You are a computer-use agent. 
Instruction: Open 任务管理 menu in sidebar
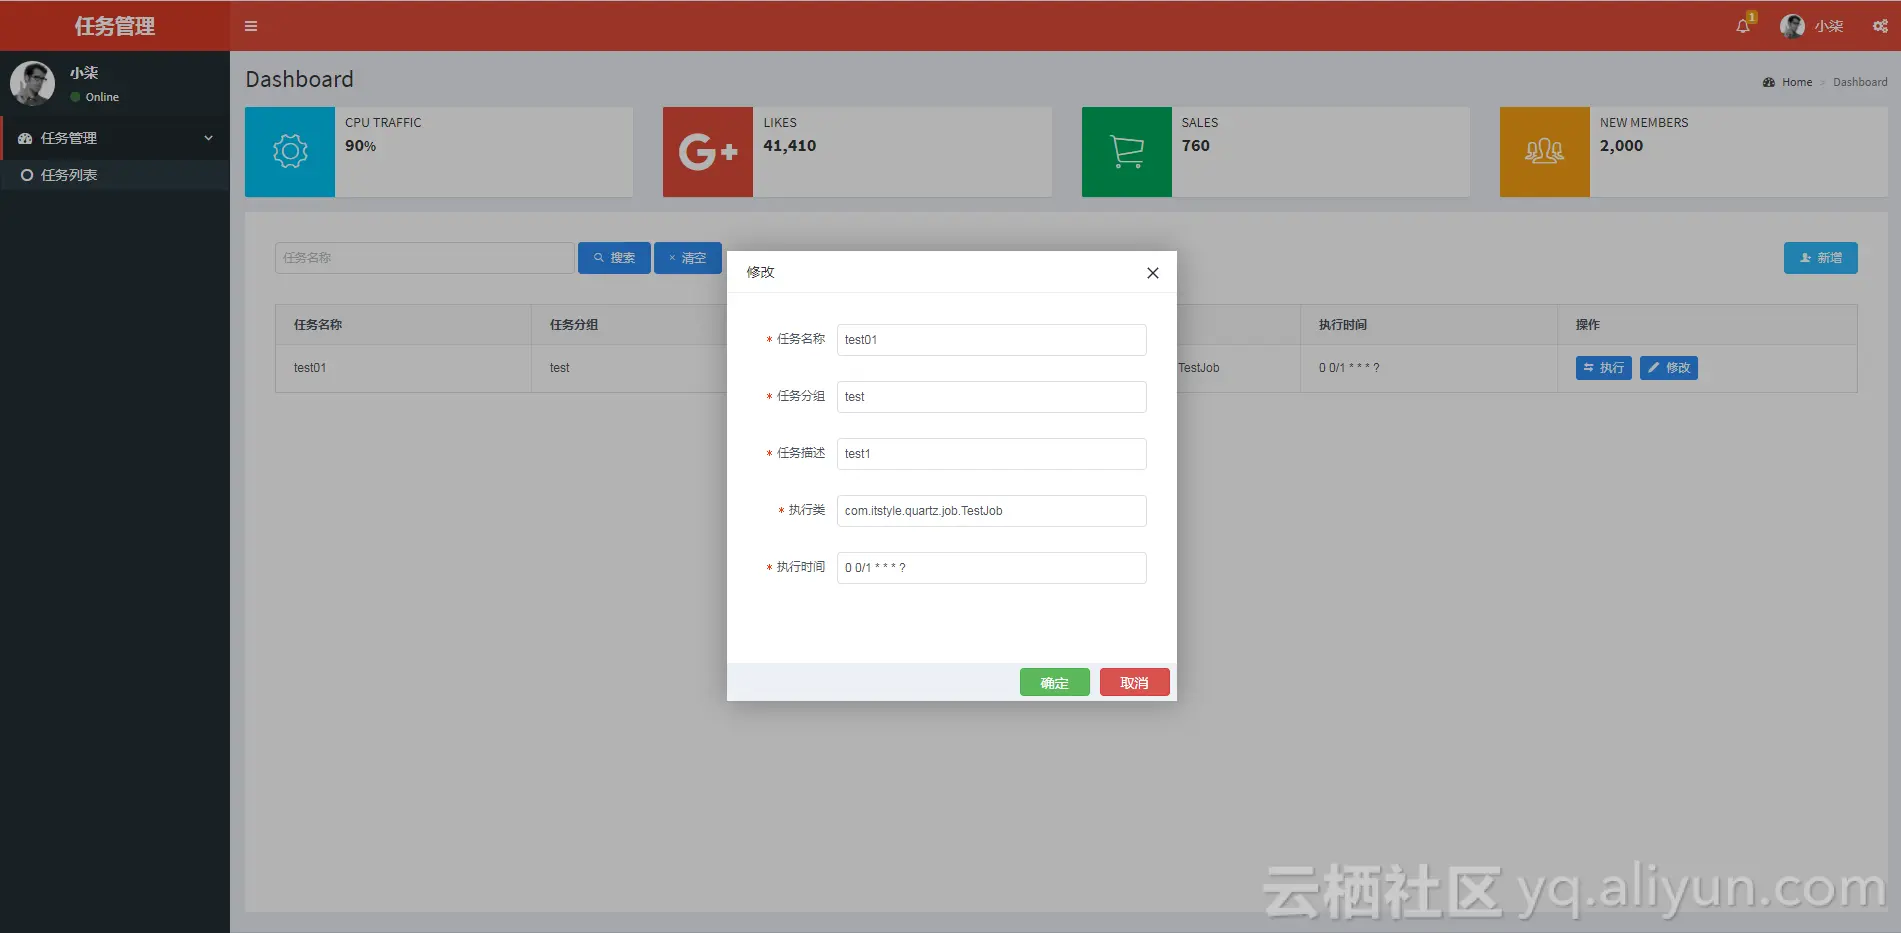coord(115,138)
